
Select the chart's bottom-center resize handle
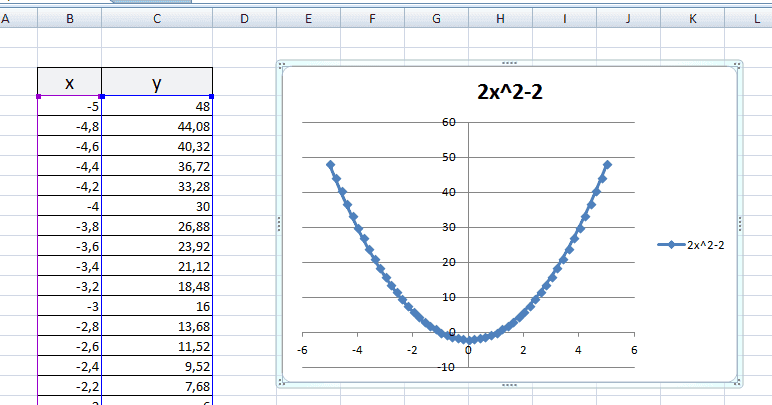511,384
